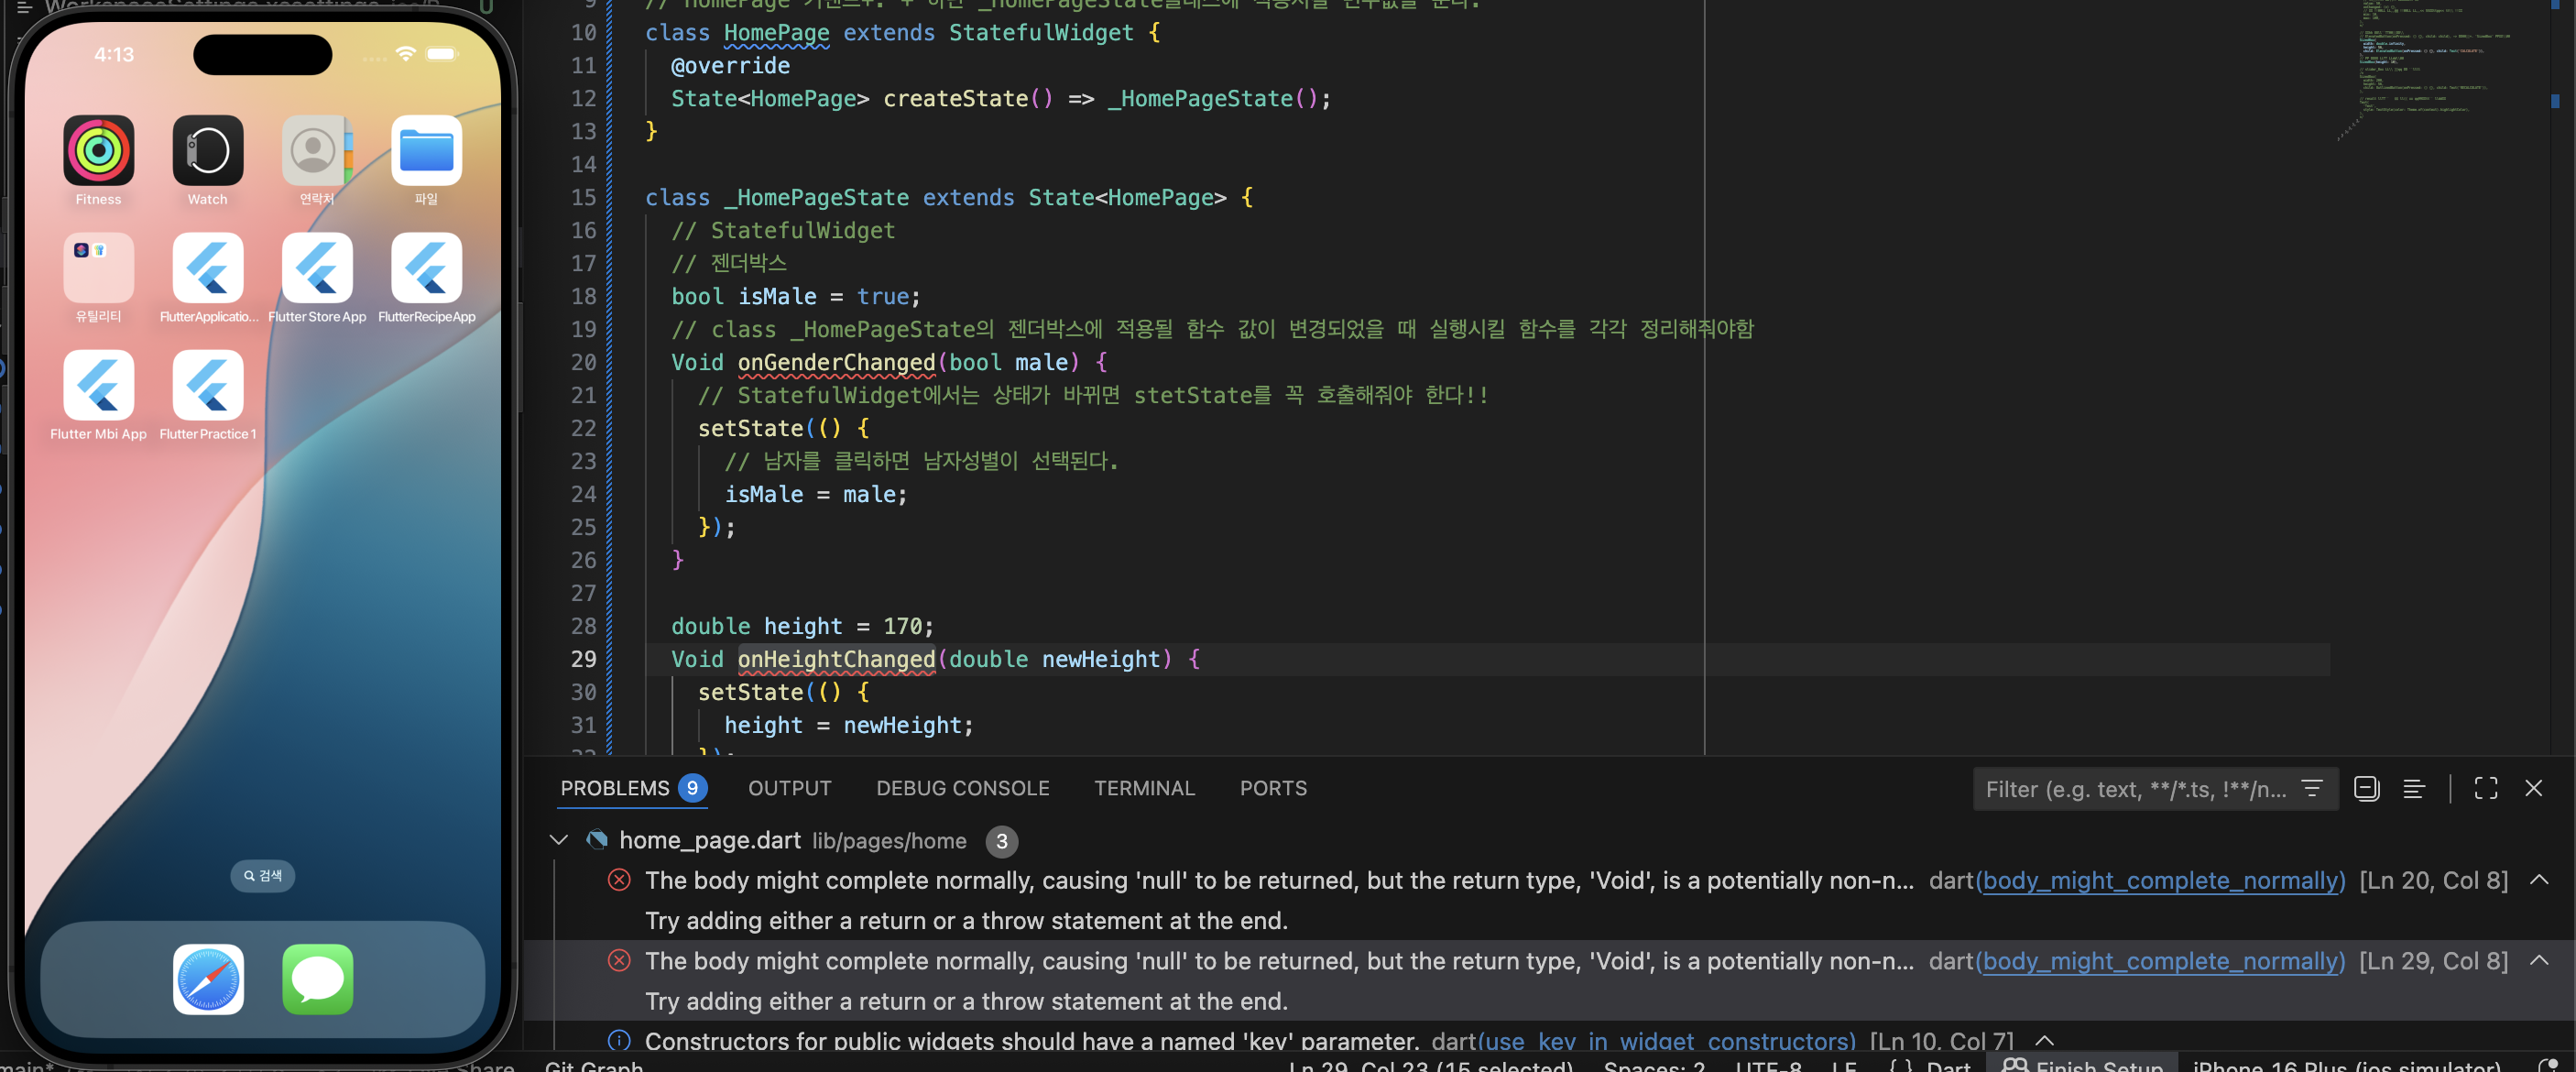Viewport: 2576px width, 1072px height.
Task: Collapse the home_page.dart problems group
Action: 559,840
